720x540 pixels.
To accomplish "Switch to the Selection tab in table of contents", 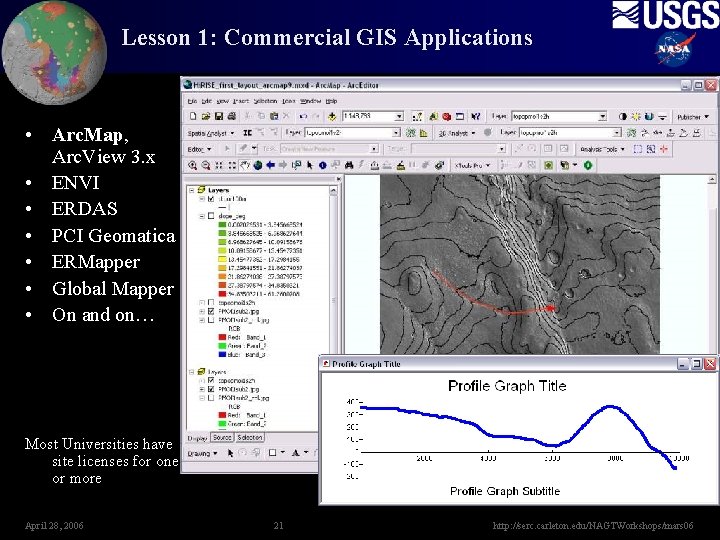I will (x=250, y=438).
